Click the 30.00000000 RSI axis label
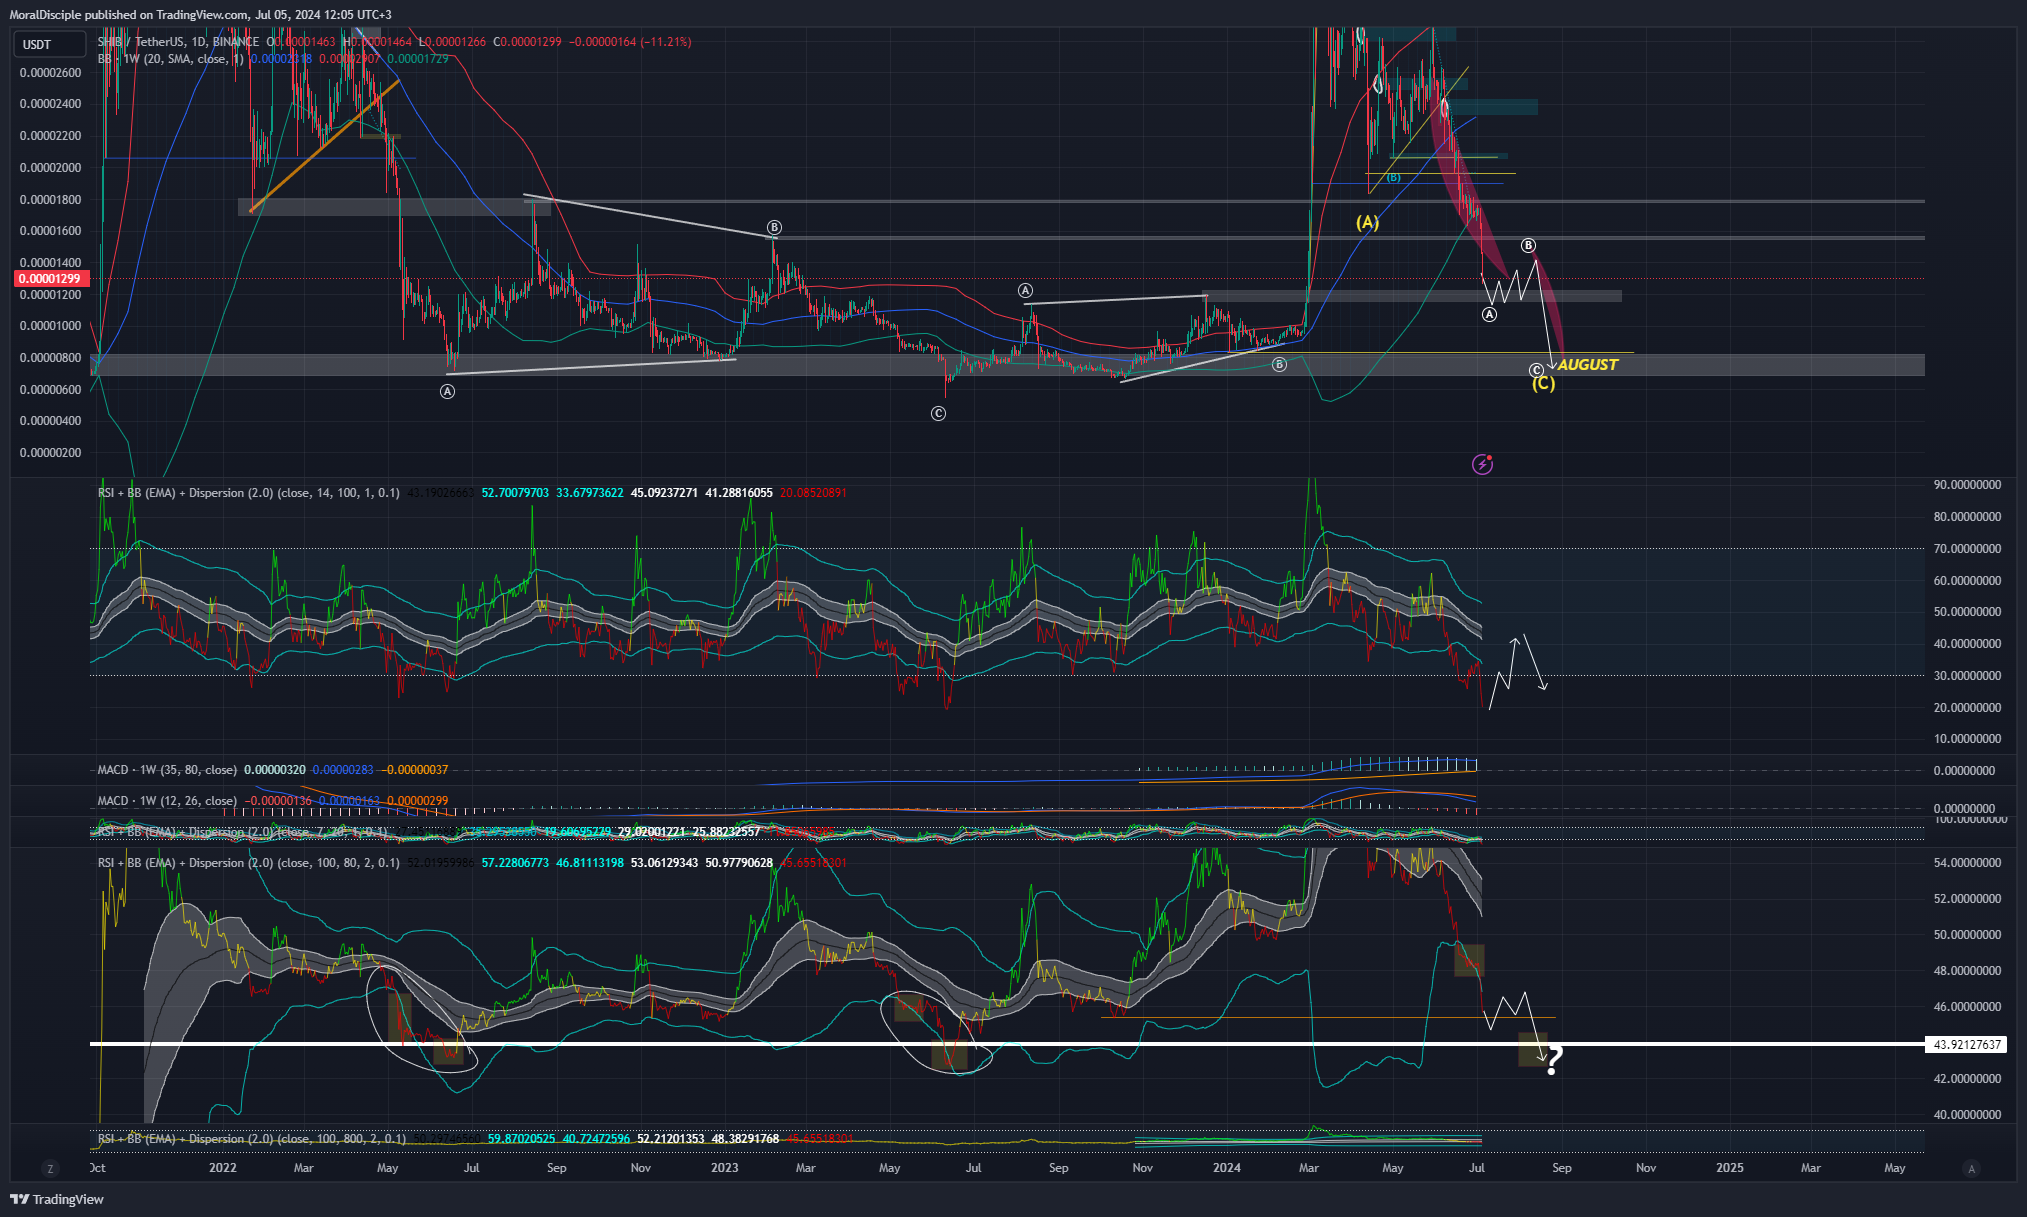This screenshot has height=1217, width=2027. point(1967,676)
